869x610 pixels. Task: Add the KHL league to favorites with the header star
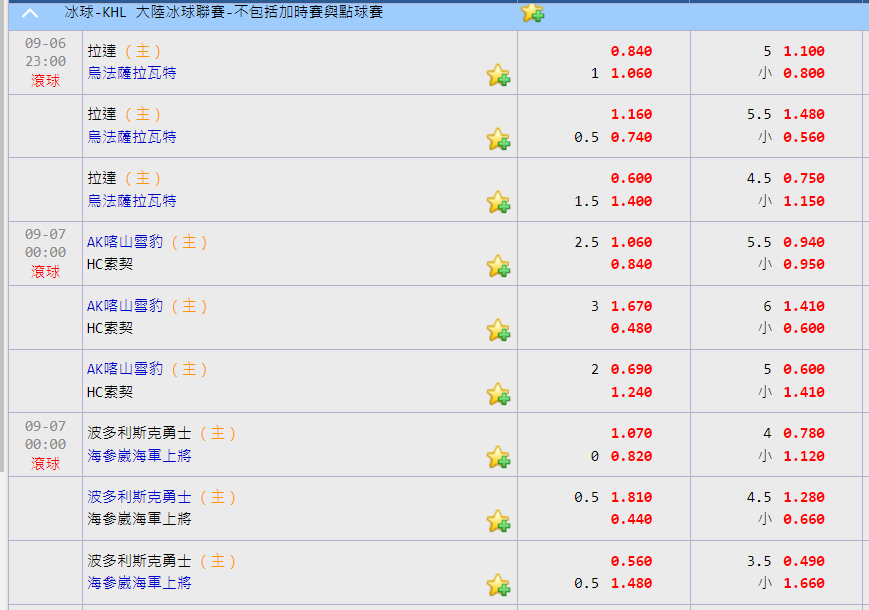click(x=533, y=13)
